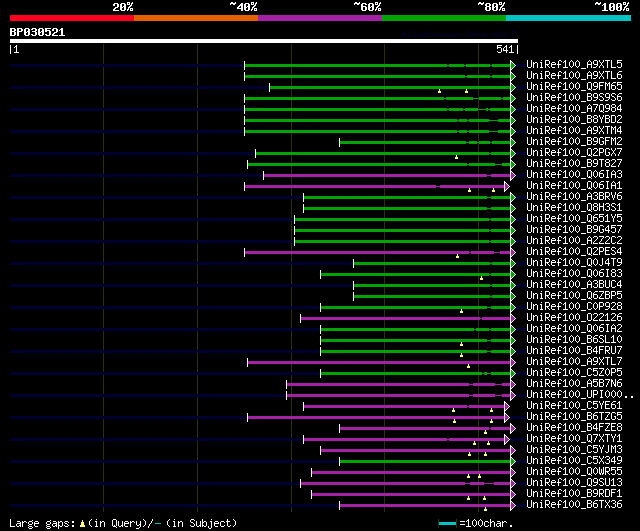Click the red 20% identity color band
Viewport: 640px width, 531px height.
[x=72, y=18]
